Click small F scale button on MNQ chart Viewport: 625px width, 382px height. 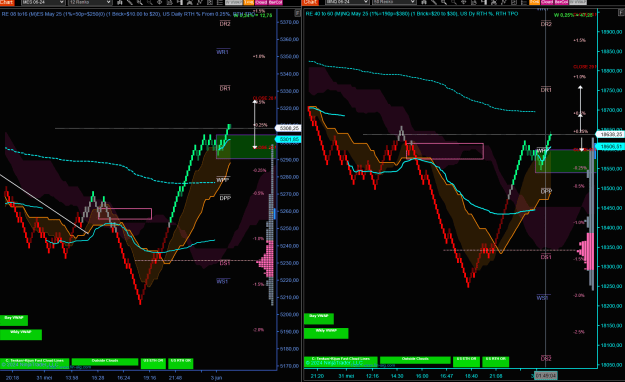pyautogui.click(x=621, y=13)
